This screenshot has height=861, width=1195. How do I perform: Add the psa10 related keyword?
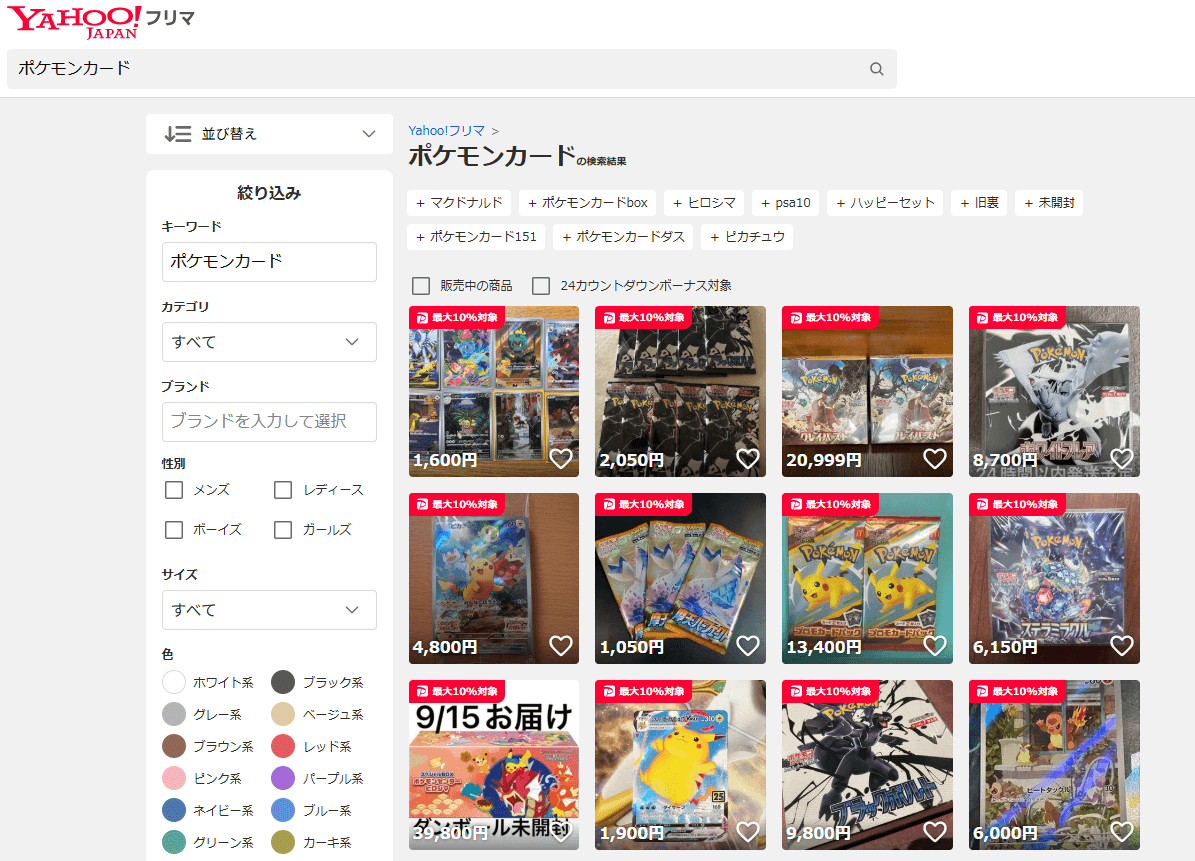tap(785, 203)
